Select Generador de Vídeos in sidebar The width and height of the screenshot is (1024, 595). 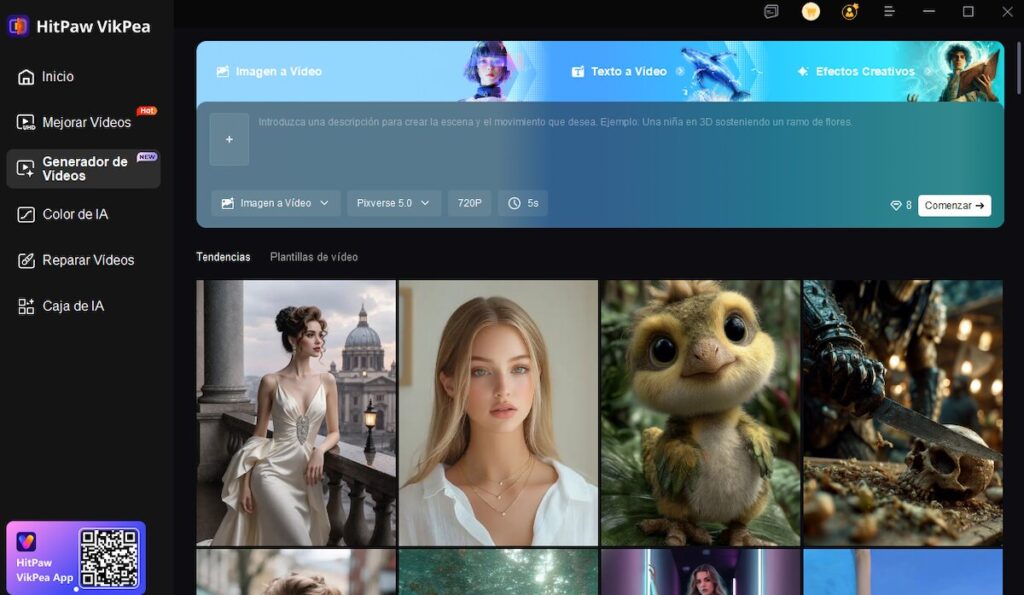[84, 169]
